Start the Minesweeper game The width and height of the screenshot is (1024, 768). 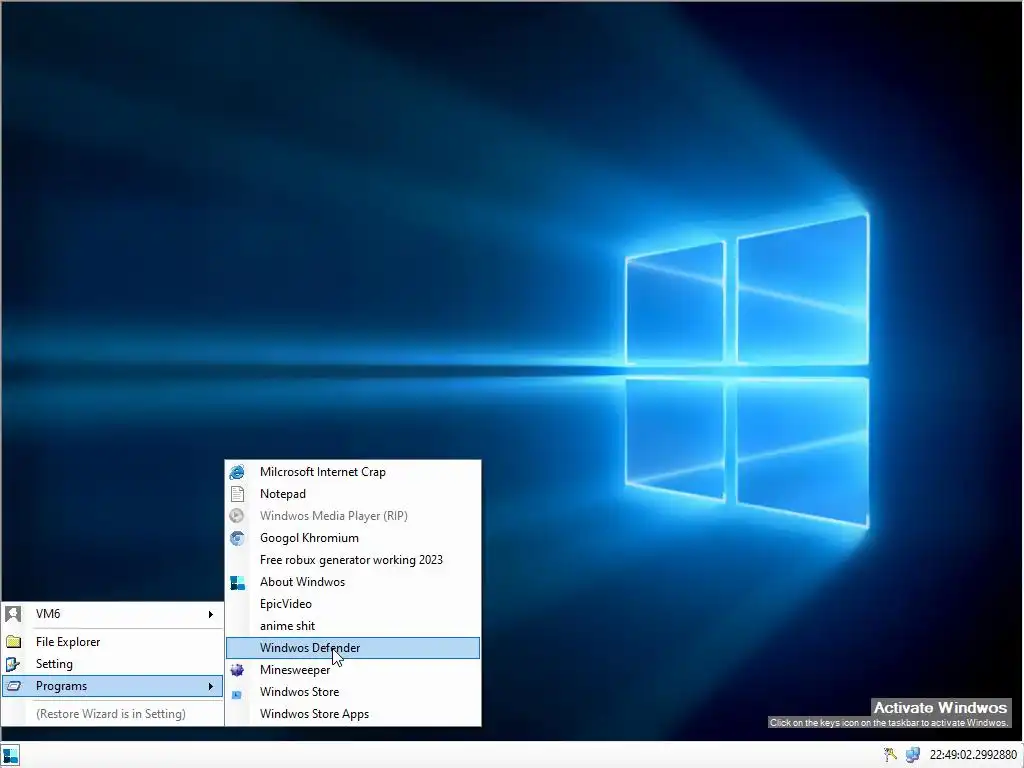tap(353, 670)
